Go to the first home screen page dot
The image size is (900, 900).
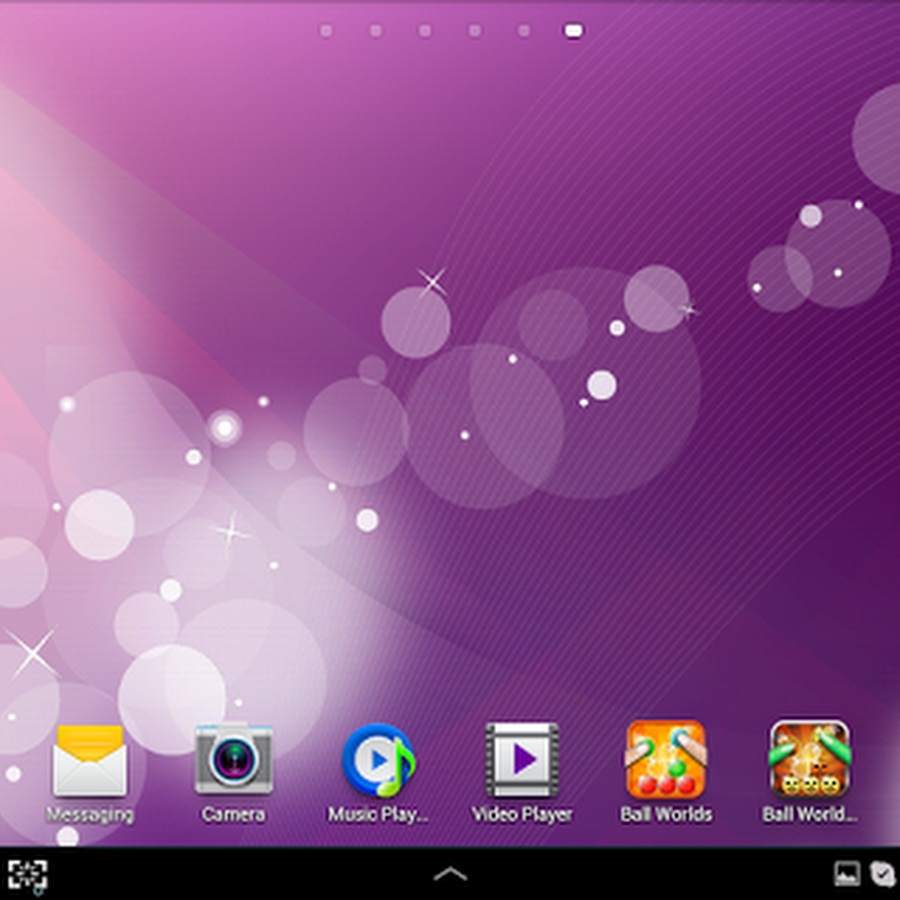326,30
